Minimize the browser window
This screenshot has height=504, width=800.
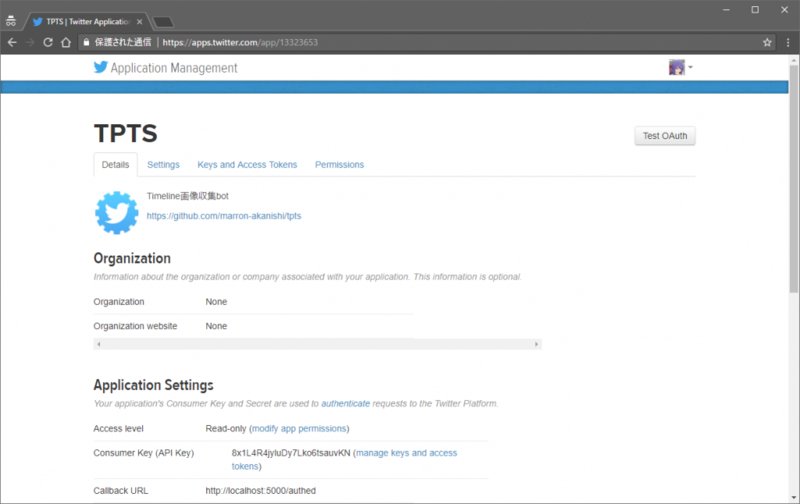click(726, 10)
